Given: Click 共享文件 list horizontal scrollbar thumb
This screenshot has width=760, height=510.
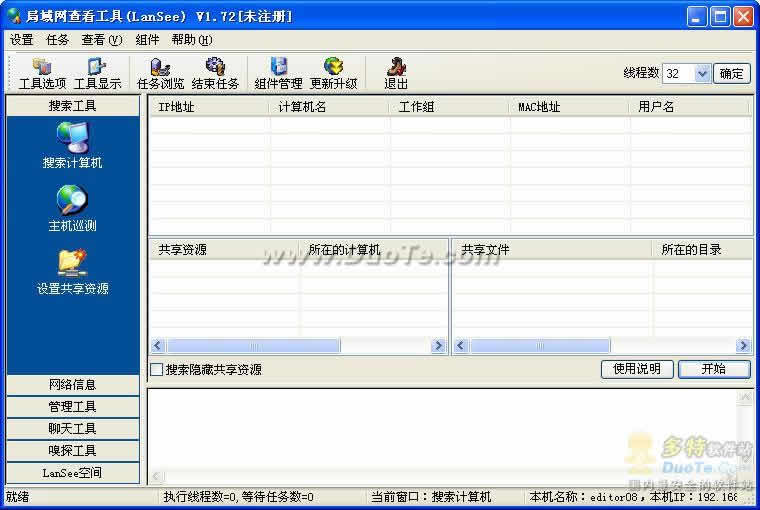Looking at the screenshot, I should (540, 345).
